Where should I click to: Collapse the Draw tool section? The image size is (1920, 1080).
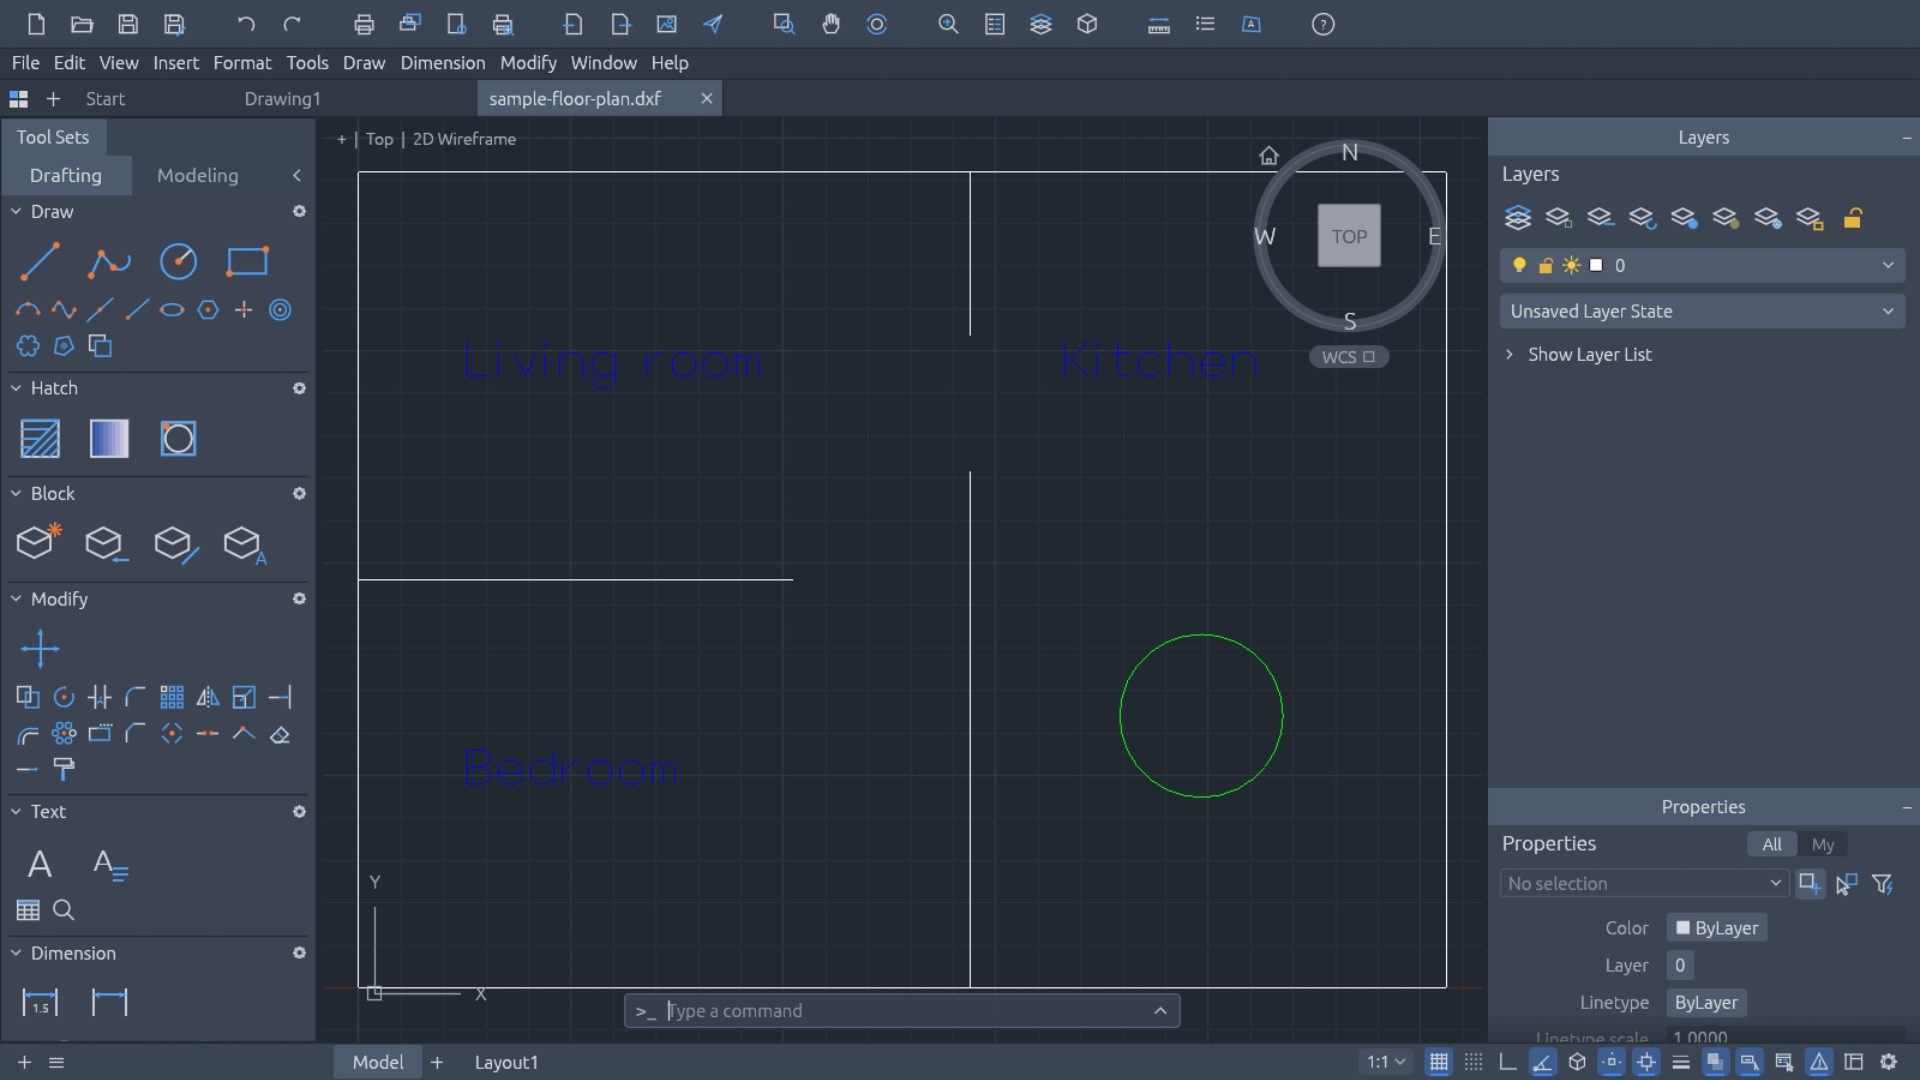(x=16, y=212)
